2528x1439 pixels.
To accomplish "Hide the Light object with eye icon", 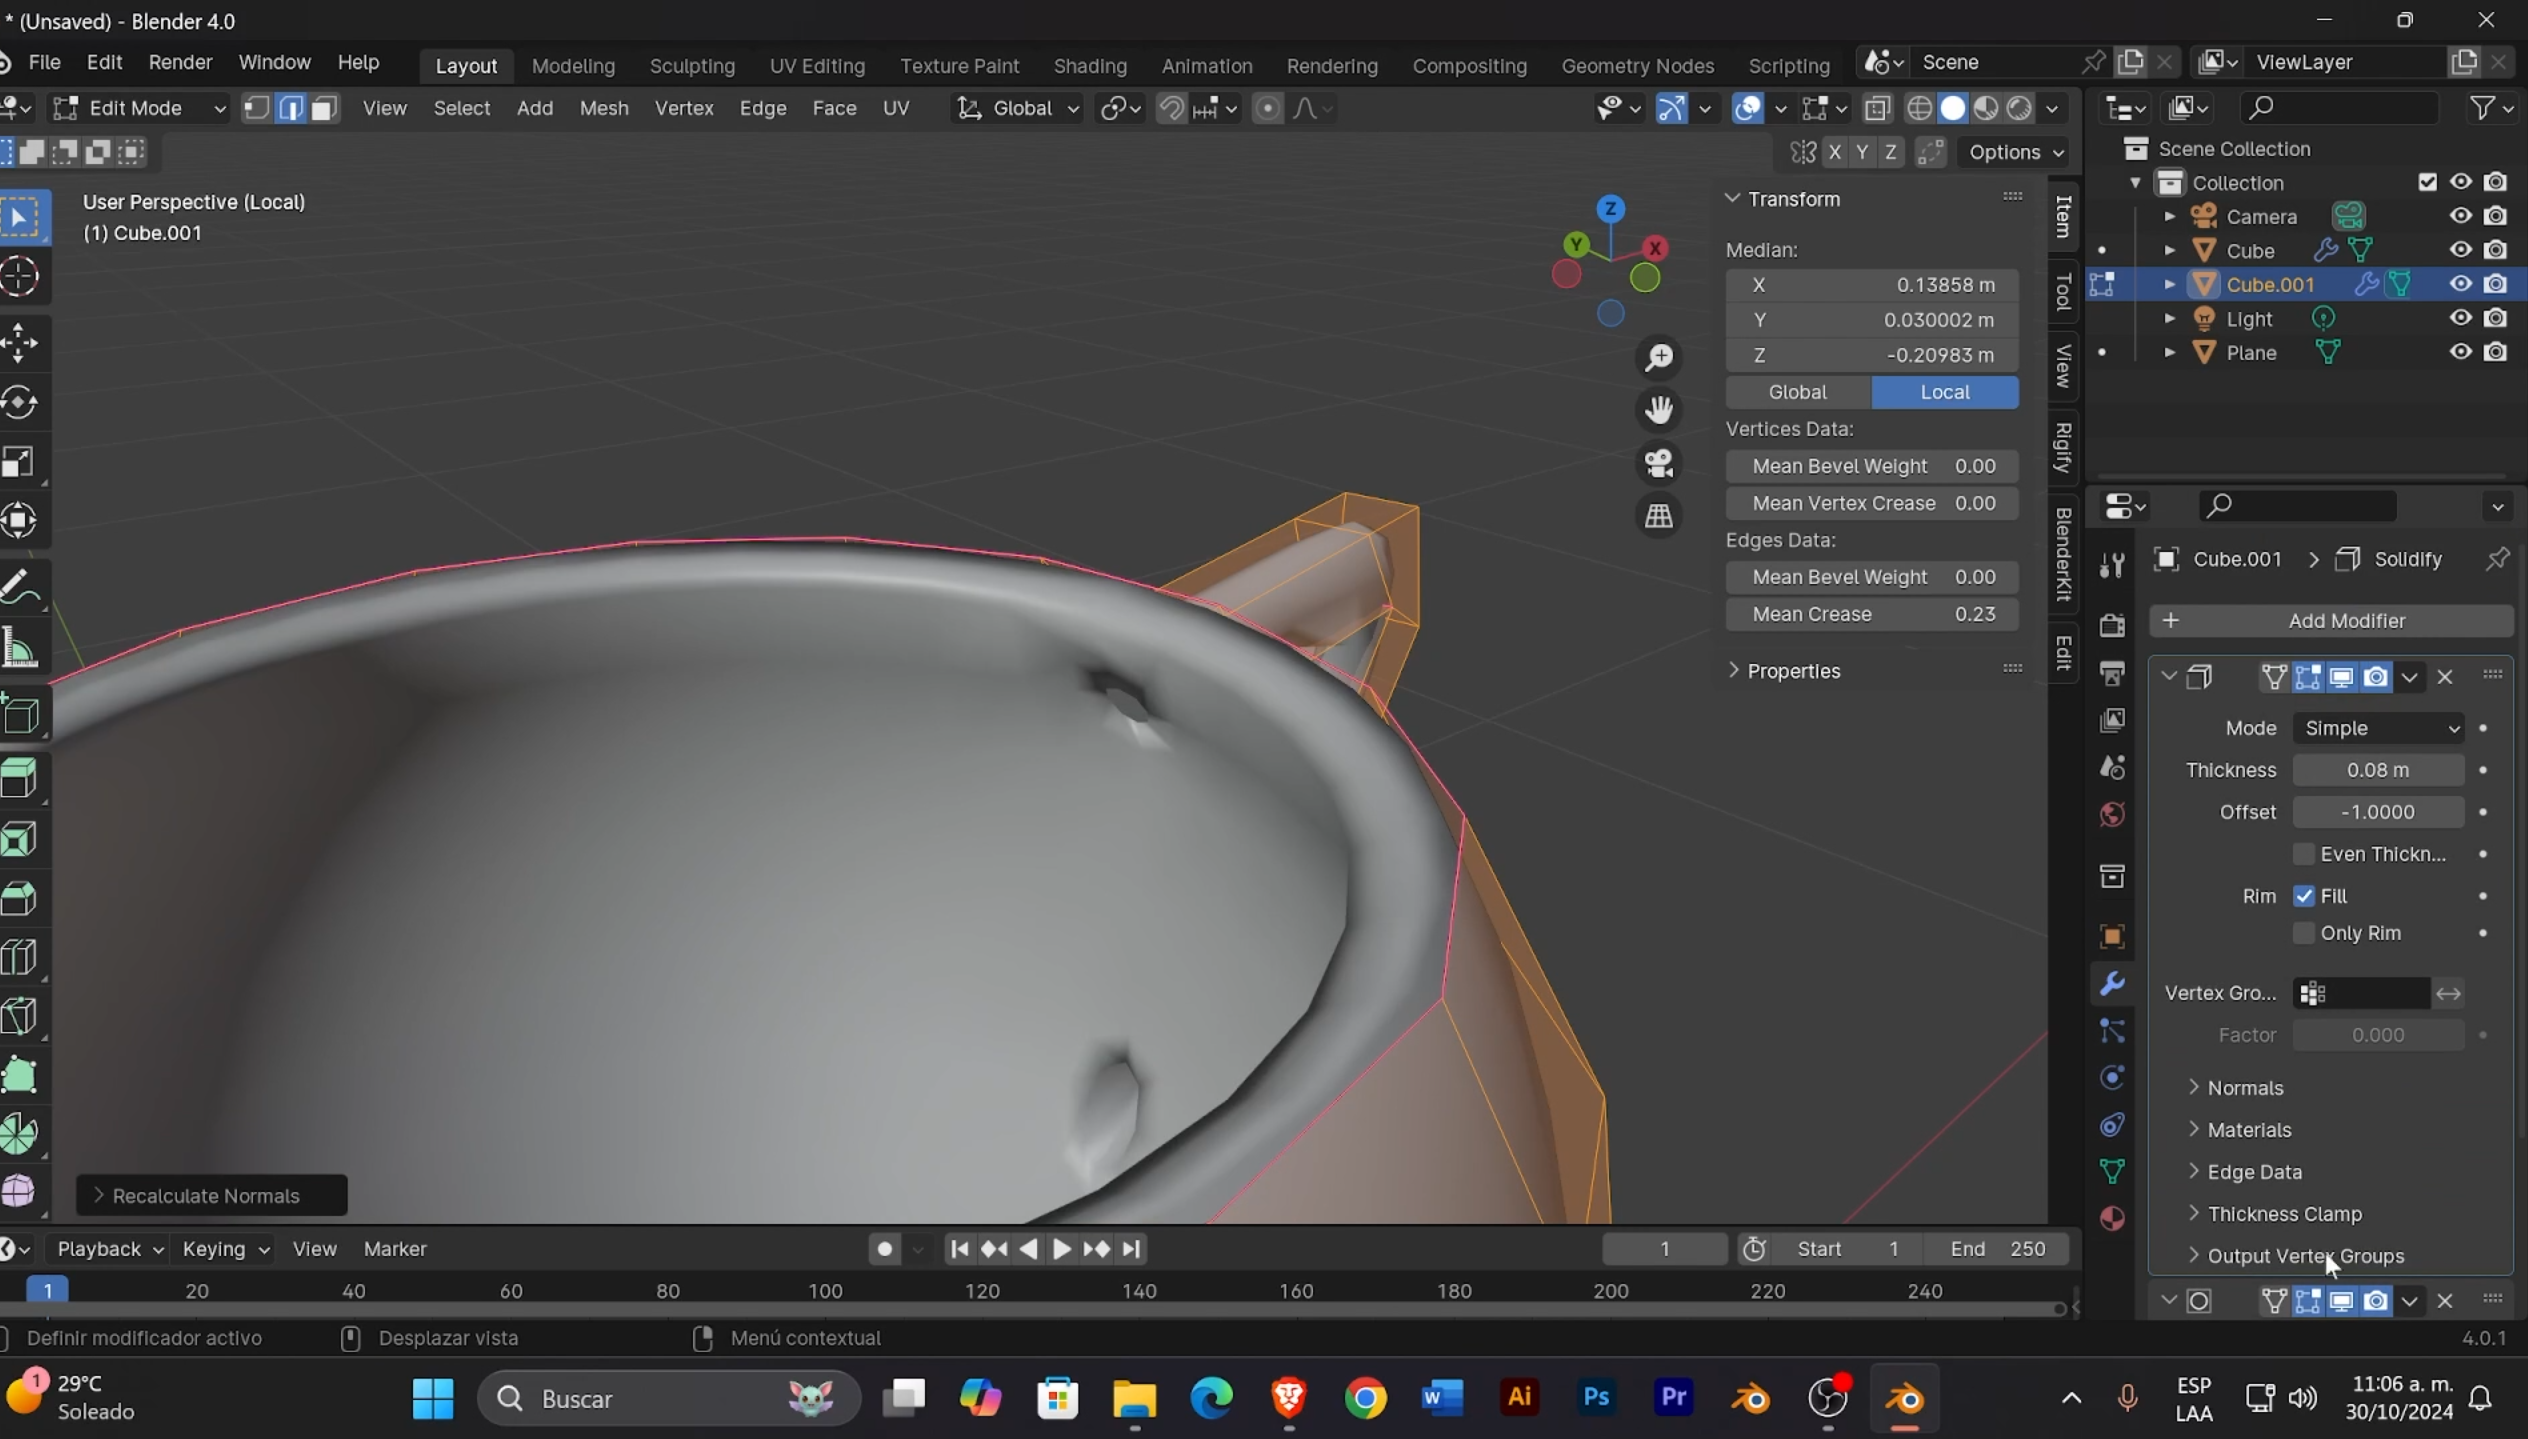I will point(2460,318).
